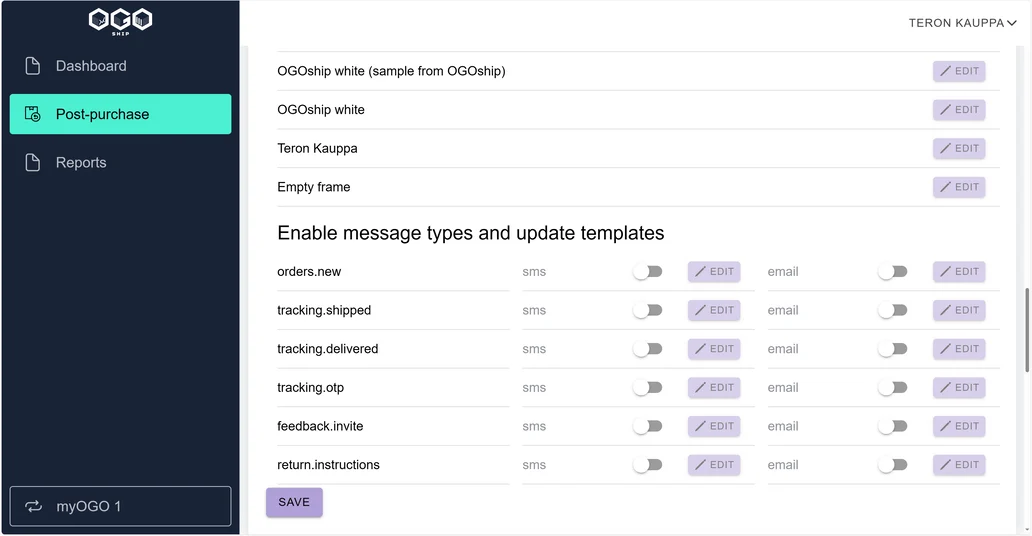Open the myOGO 1 switcher
The image size is (1032, 536).
[120, 506]
